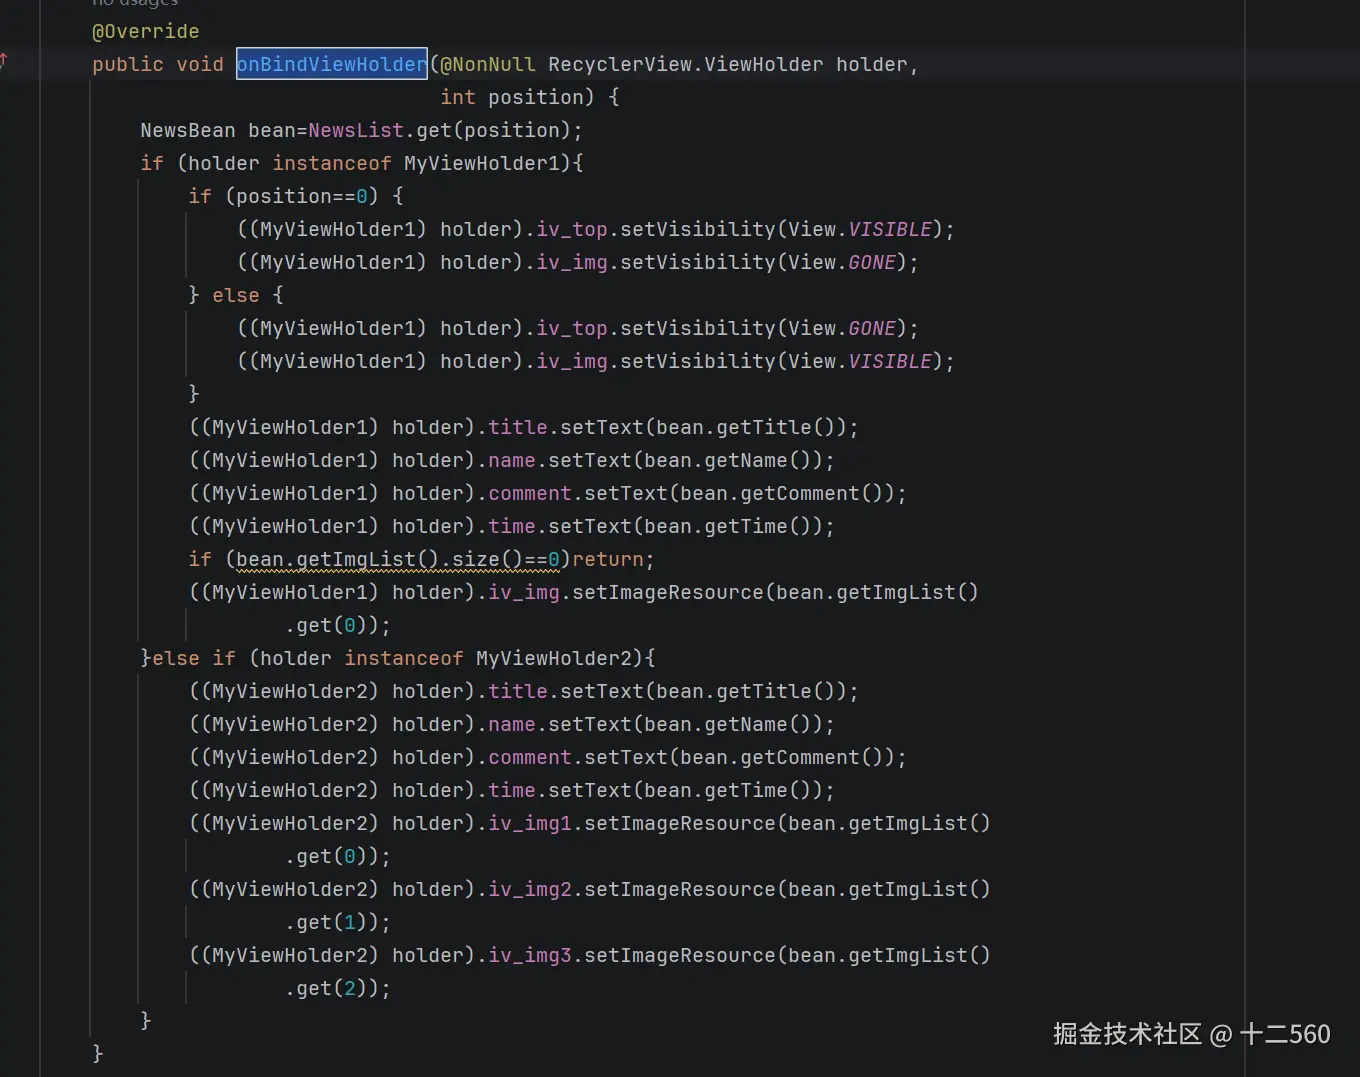Viewport: 1360px width, 1077px height.
Task: Click the @NonNull annotation
Action: [488, 64]
